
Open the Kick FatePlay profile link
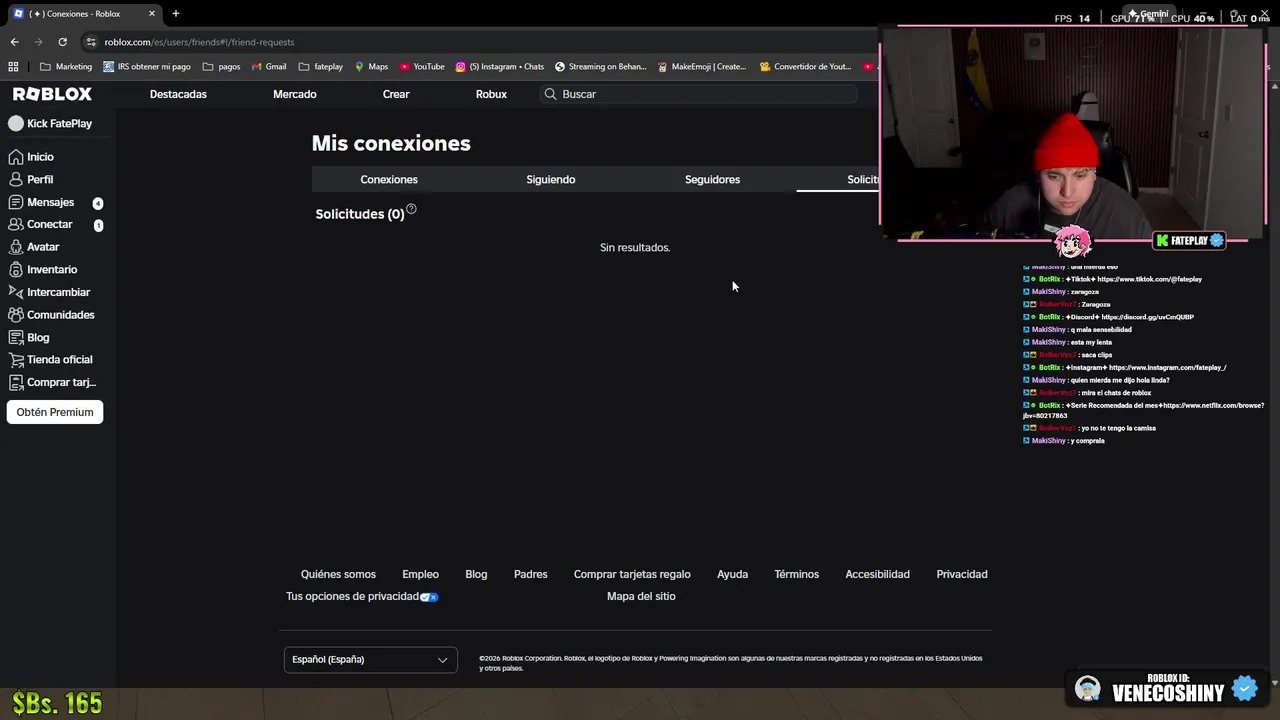(x=50, y=124)
